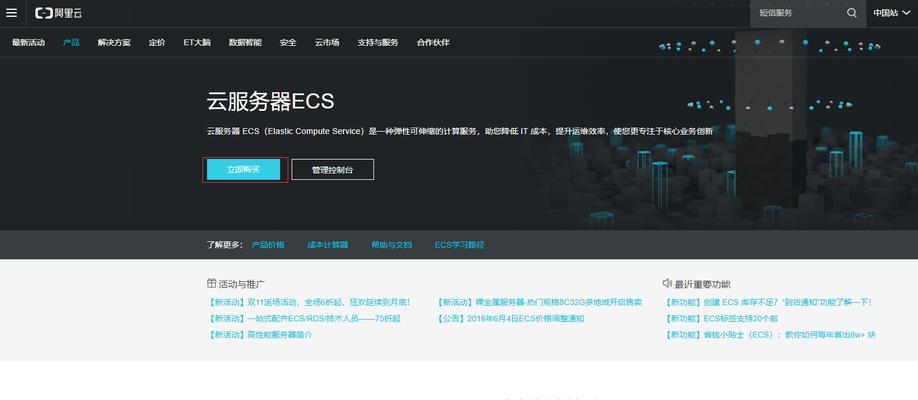This screenshot has width=918, height=400.
Task: Open the 2018年6月4日ECS价格调整通知 announcement
Action: pyautogui.click(x=511, y=319)
